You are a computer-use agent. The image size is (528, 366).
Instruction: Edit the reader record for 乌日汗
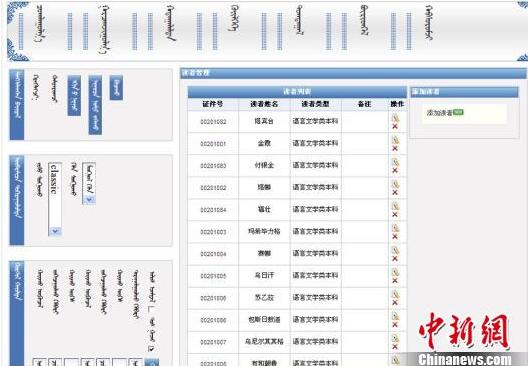coord(395,272)
